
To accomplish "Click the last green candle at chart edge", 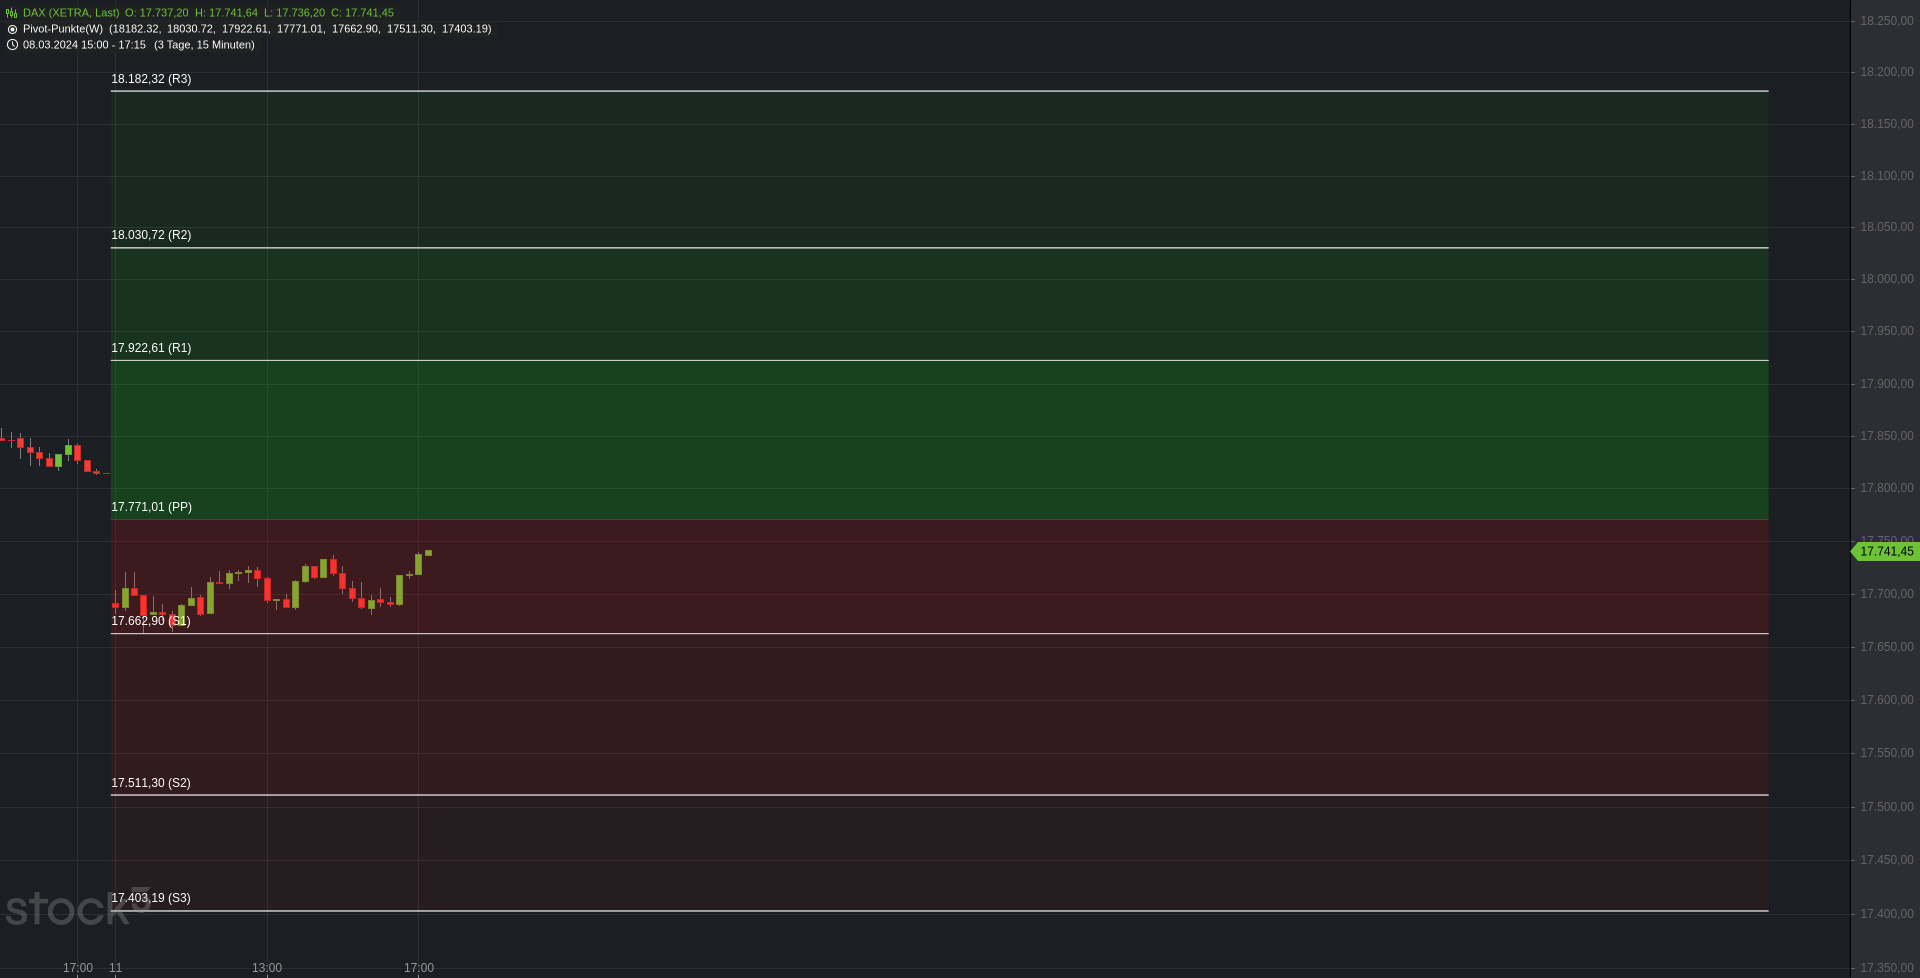I will [428, 553].
